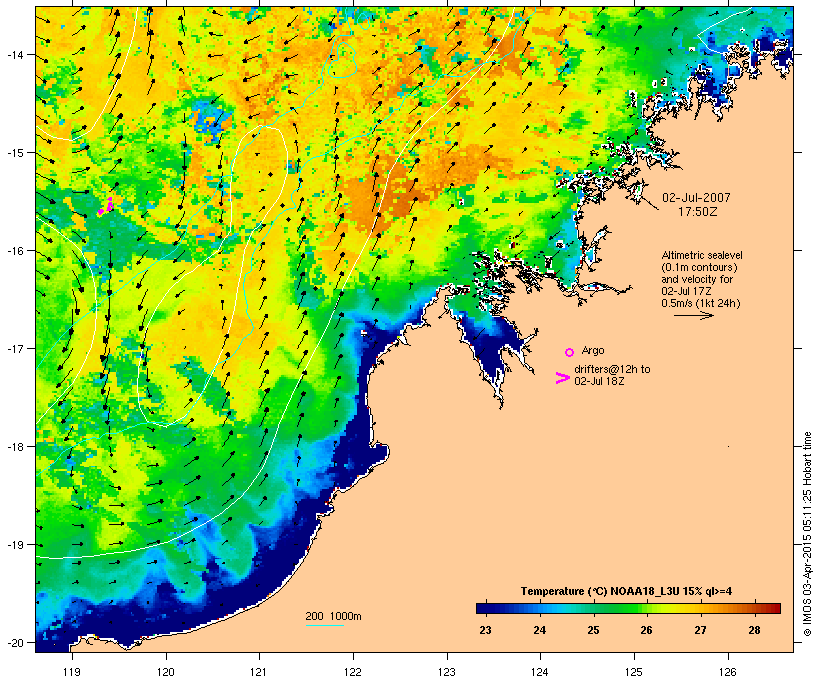Click the latitude label -14

coord(14,54)
